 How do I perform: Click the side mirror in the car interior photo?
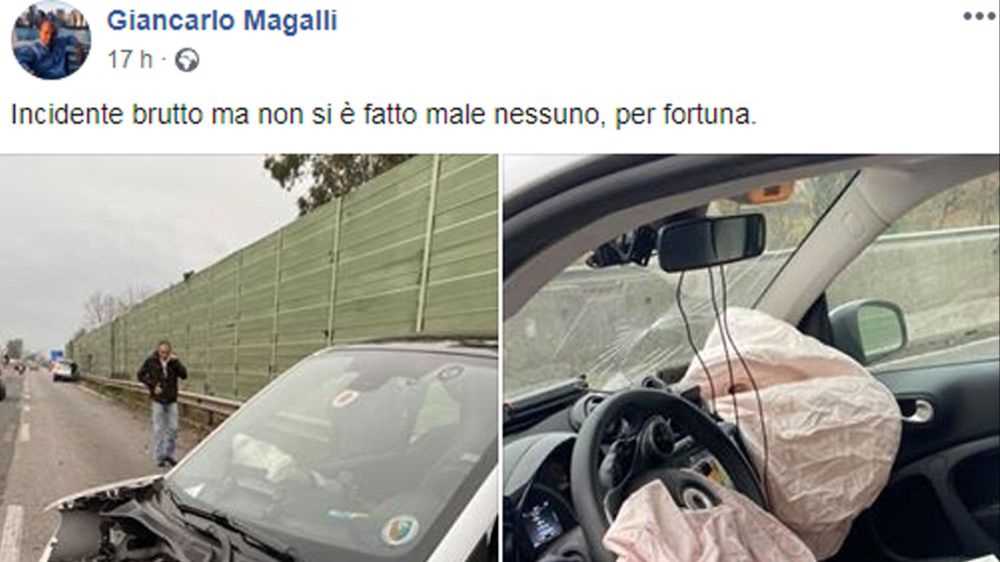(x=868, y=332)
